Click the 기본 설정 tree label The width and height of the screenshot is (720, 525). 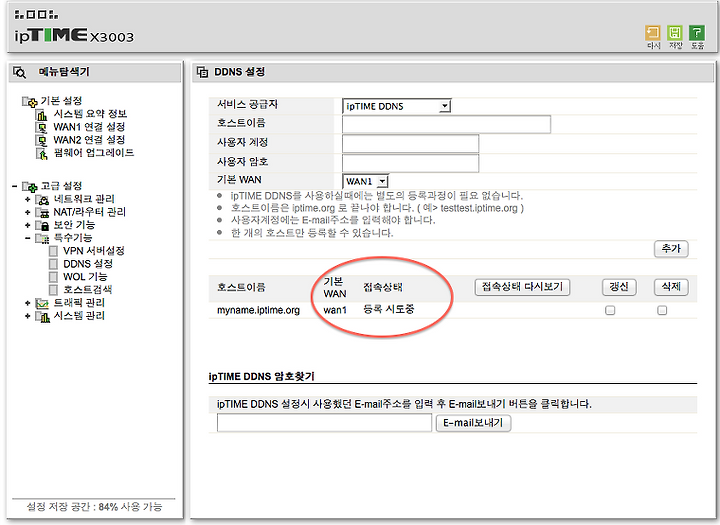(61, 101)
